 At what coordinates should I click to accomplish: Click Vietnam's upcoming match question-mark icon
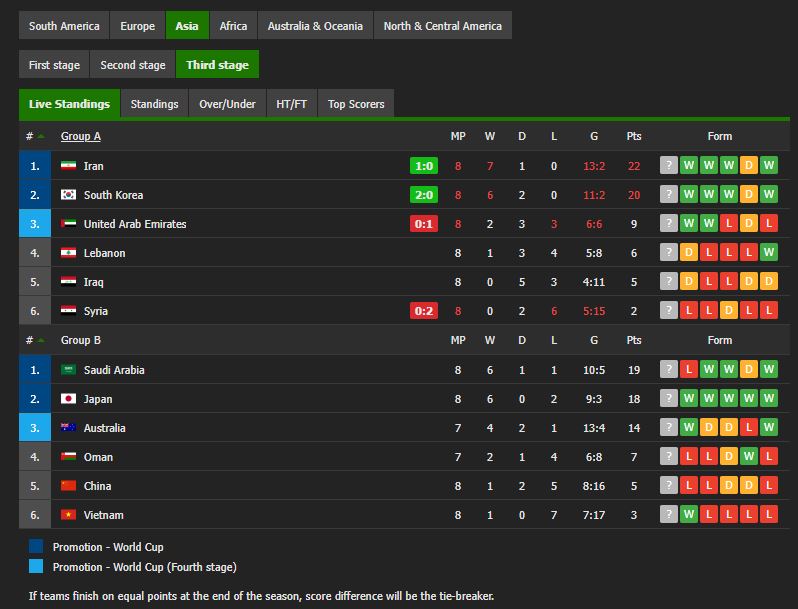tap(669, 514)
